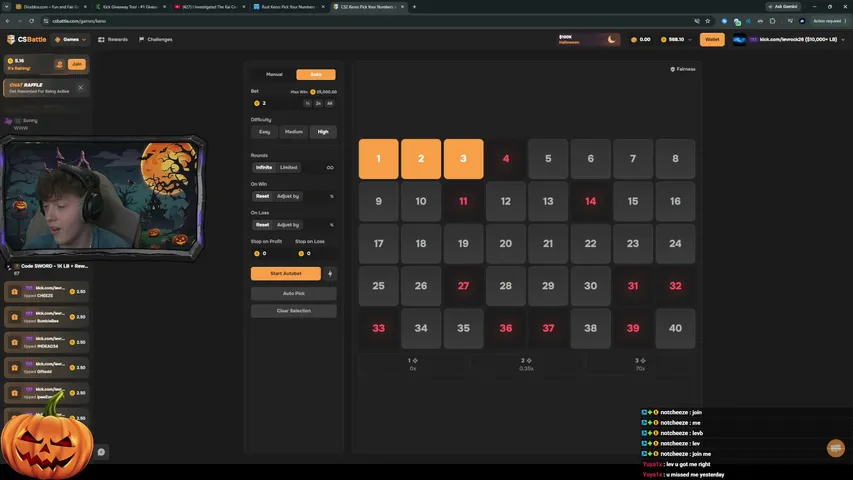Switch to Auto betting mode
This screenshot has width=853, height=480.
click(x=316, y=74)
